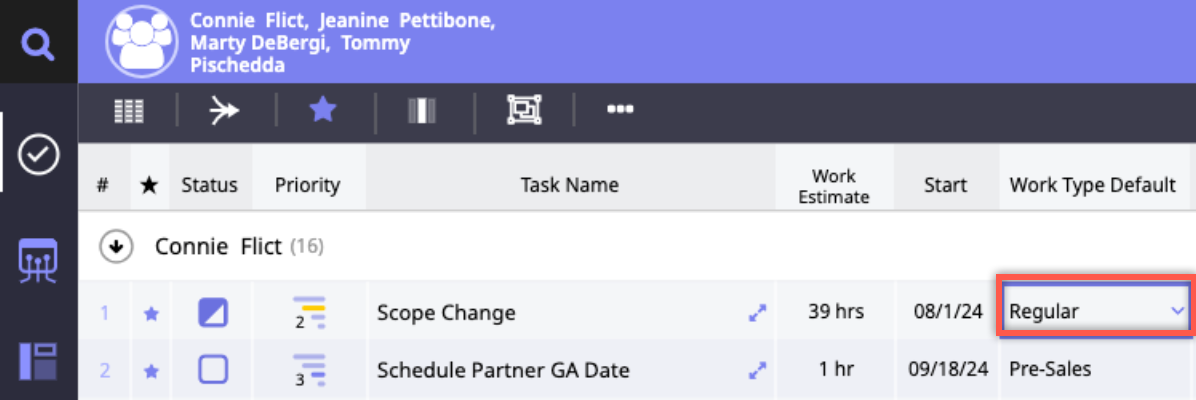Click the striped column view toolbar icon
Viewport: 1196px width, 400px height.
(x=422, y=111)
